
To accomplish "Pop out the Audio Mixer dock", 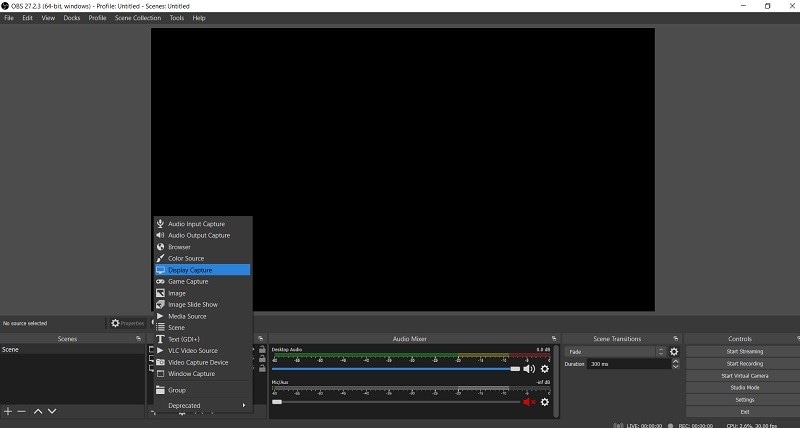I will point(554,339).
